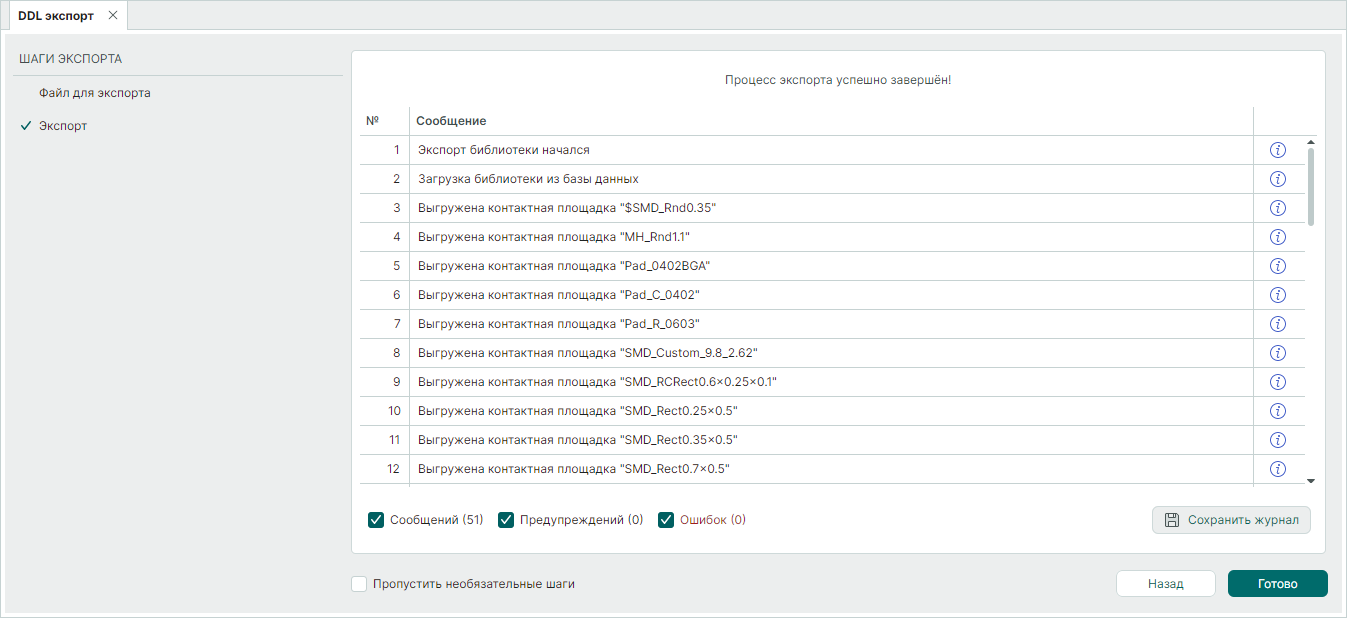
Task: Enable Пропустить необязательные шаги checkbox
Action: coord(360,584)
